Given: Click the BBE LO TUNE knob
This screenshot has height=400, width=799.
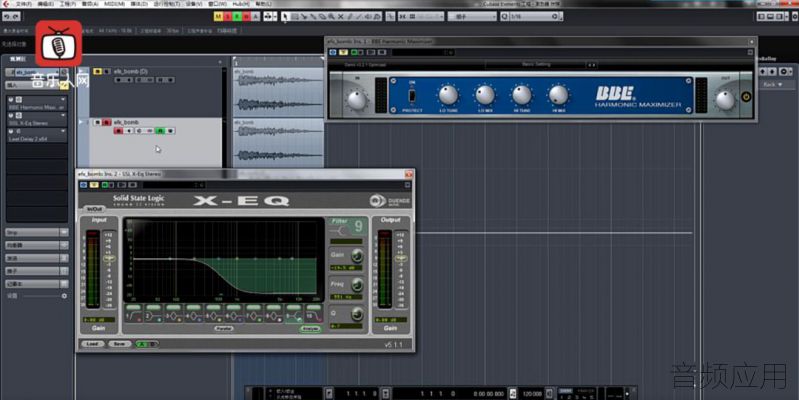Looking at the screenshot, I should point(448,95).
